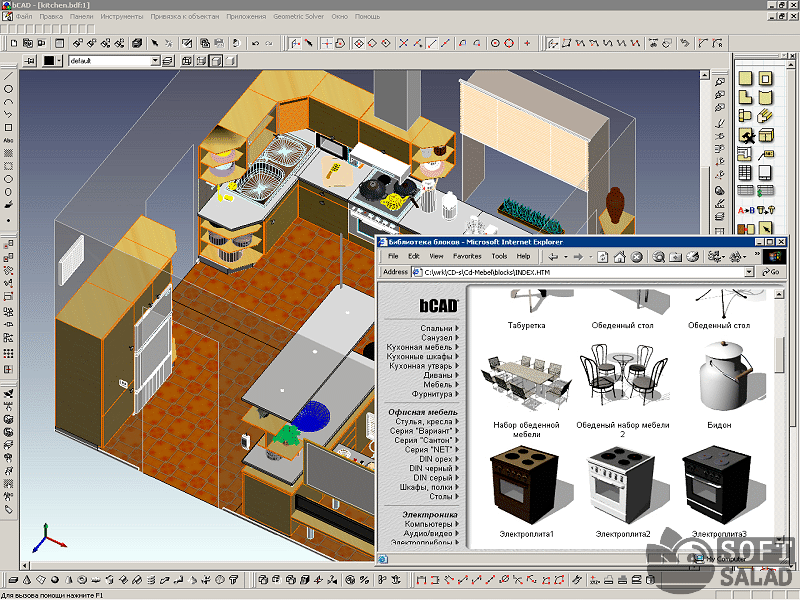This screenshot has height=600, width=800.
Task: Toggle the shaded-with-edges view mode button
Action: (216, 61)
